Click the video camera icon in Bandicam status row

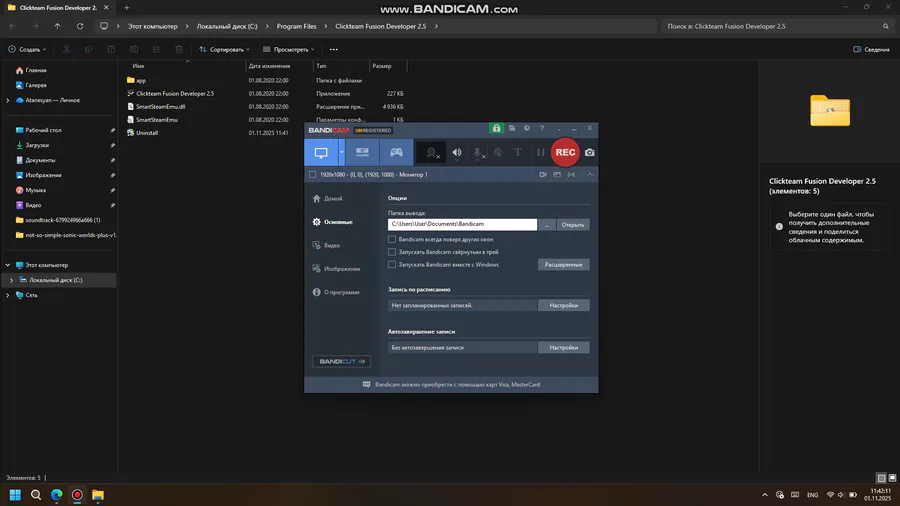[x=542, y=174]
